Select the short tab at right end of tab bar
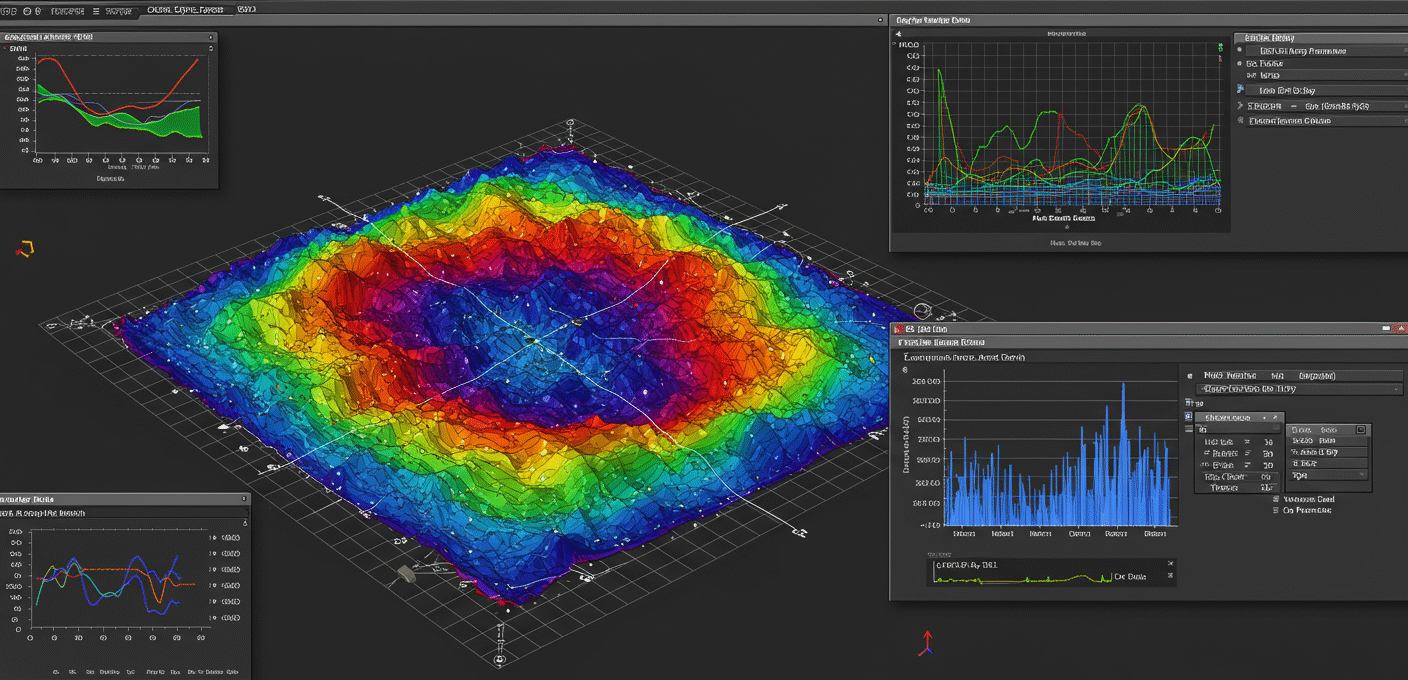The height and width of the screenshot is (680, 1408). point(247,10)
